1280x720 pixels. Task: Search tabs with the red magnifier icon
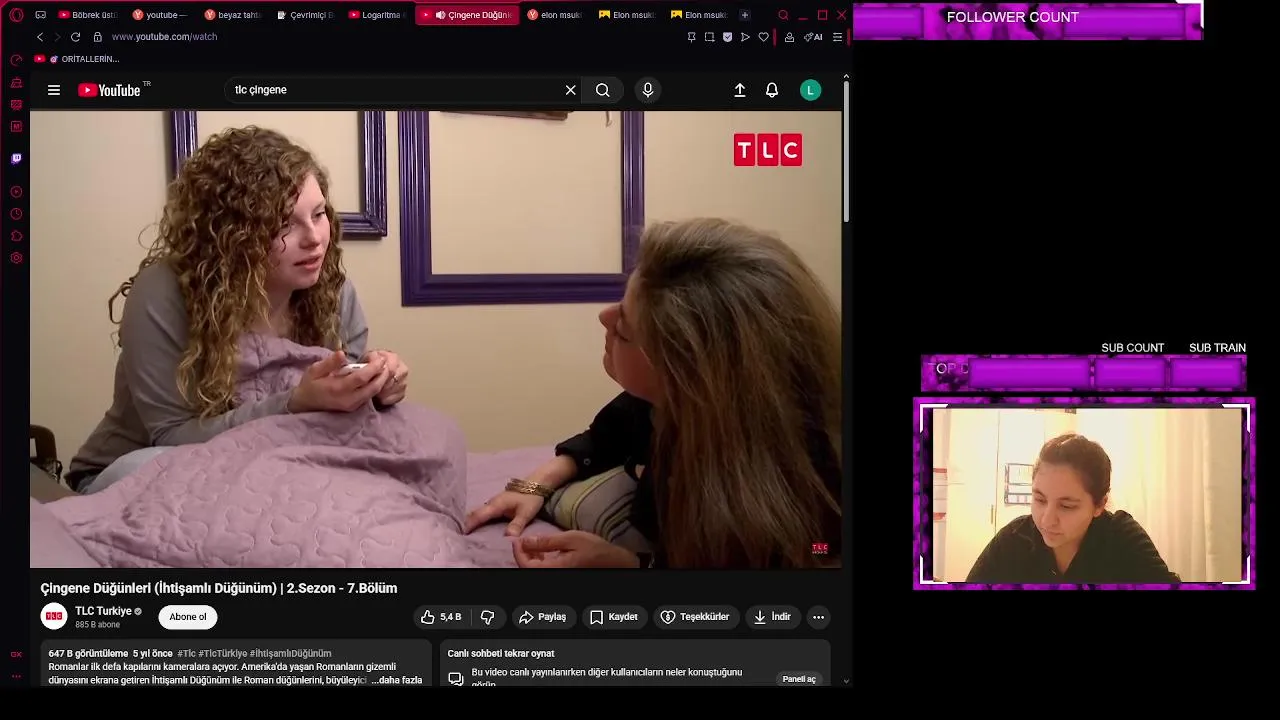(783, 15)
